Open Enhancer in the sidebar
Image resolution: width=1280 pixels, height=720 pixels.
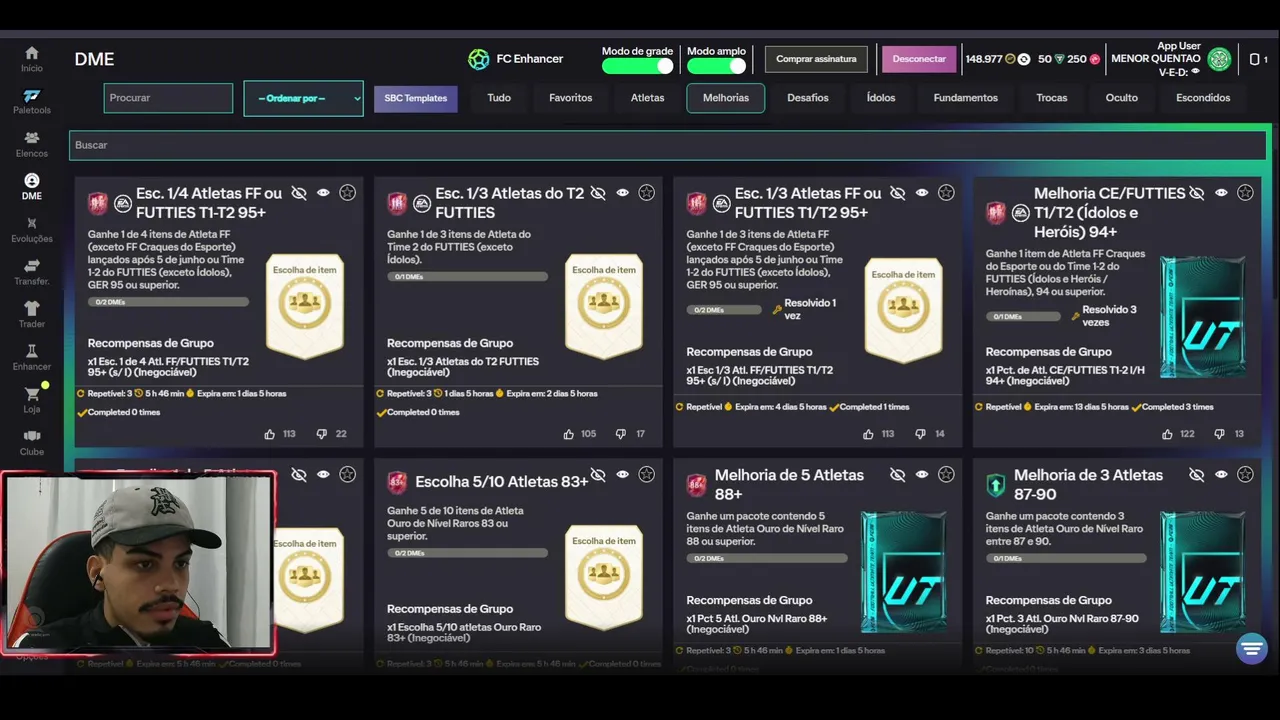[x=32, y=358]
